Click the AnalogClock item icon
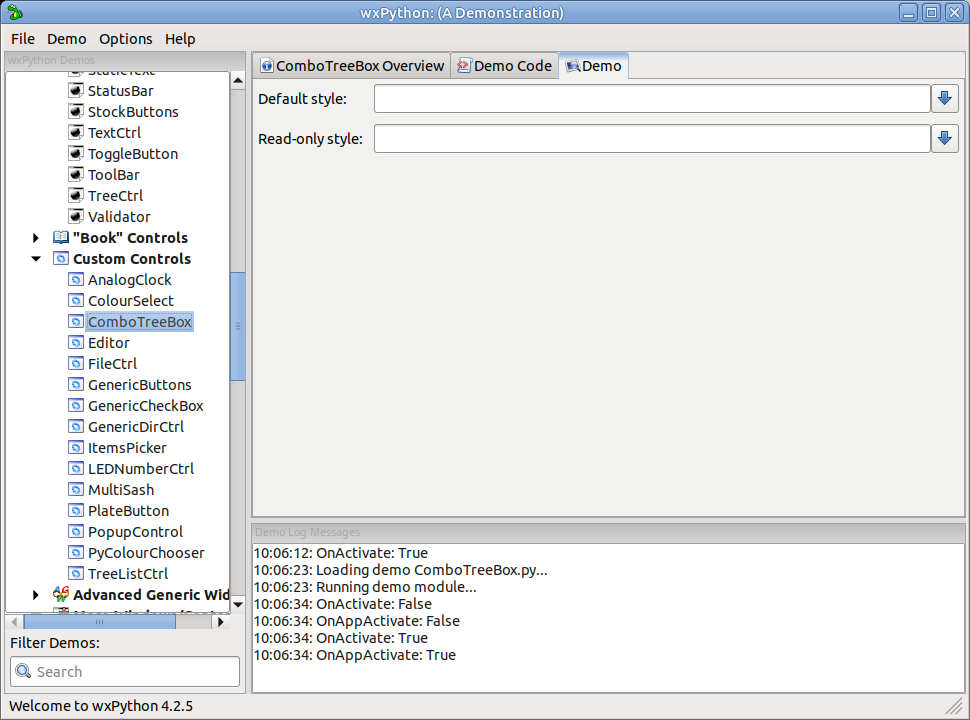The image size is (970, 720). 75,280
